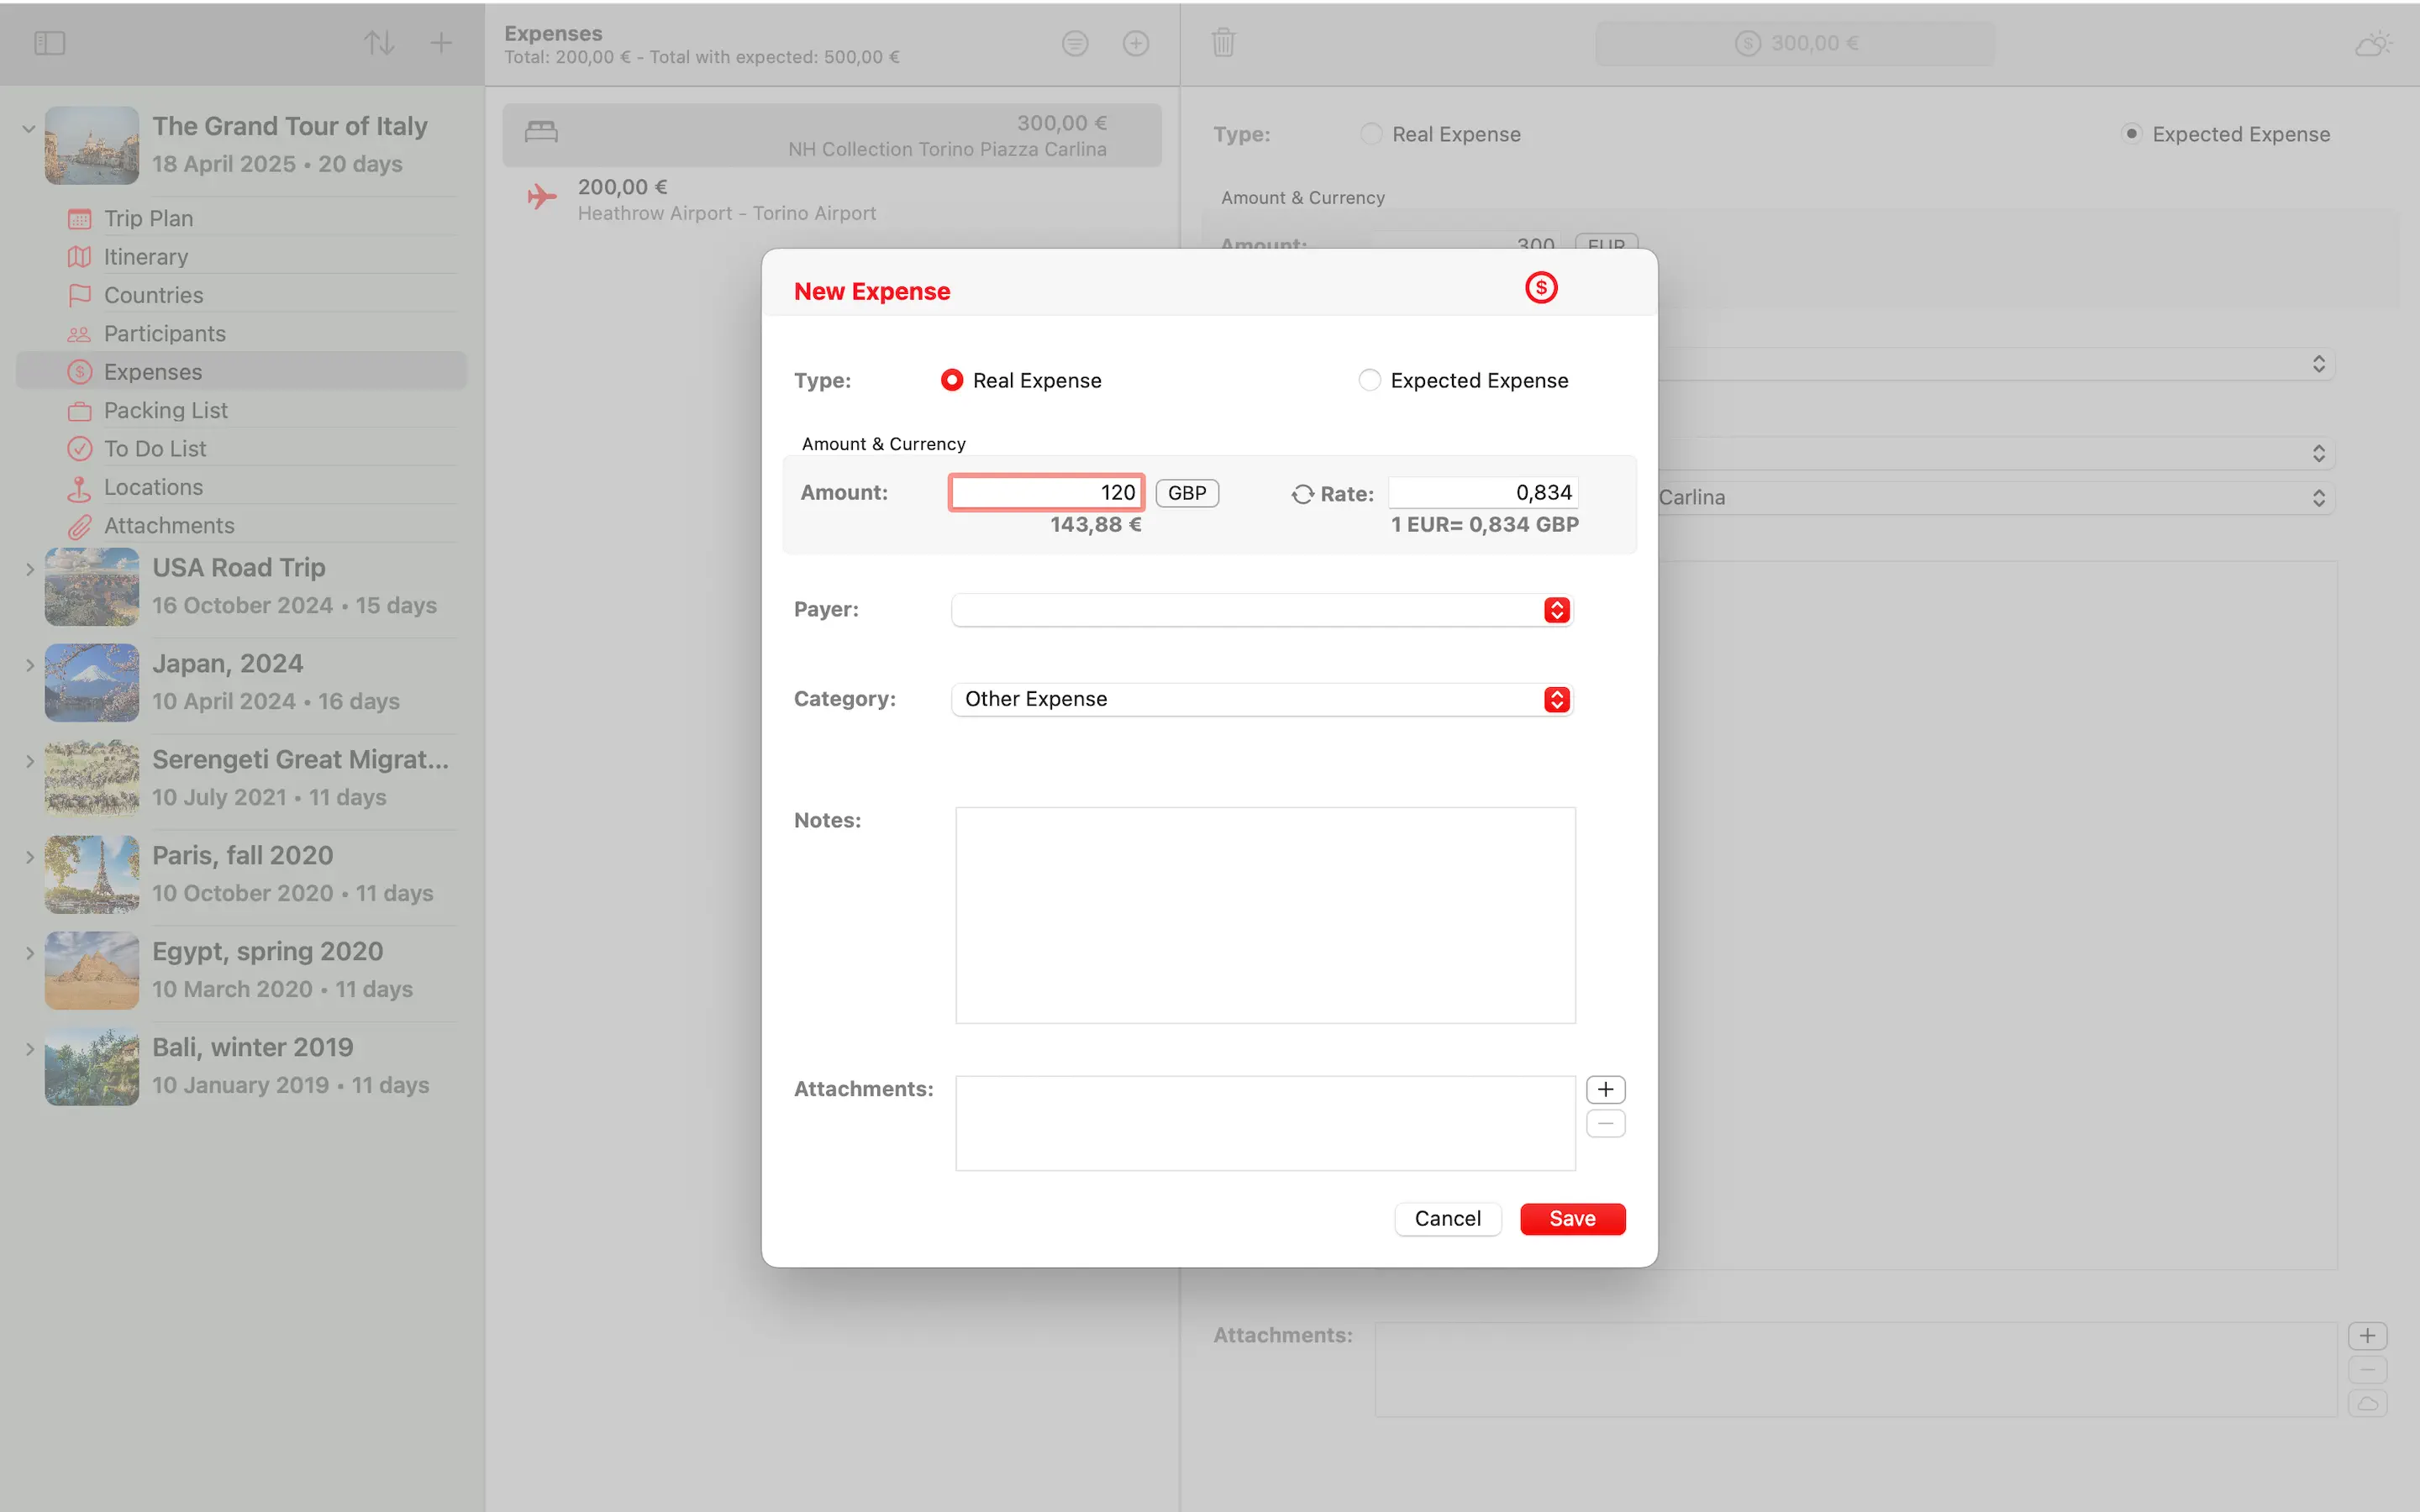2420x1512 pixels.
Task: Click the minus button beside Attachments in dialog
Action: tap(1605, 1124)
